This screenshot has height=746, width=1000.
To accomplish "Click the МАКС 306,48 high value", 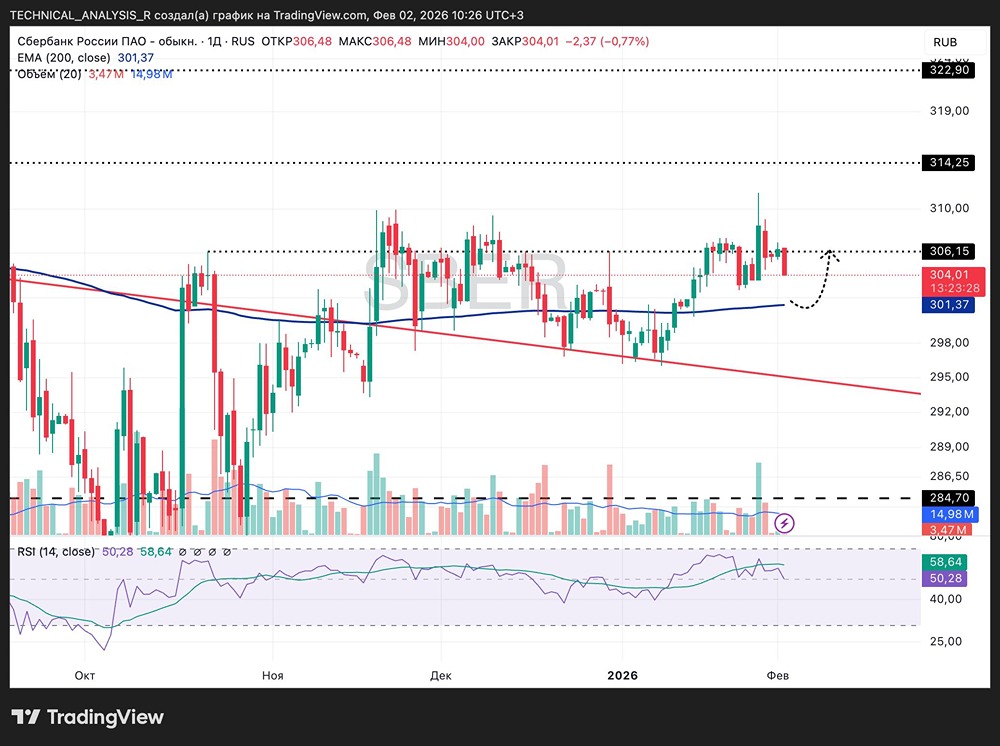I will [x=375, y=41].
